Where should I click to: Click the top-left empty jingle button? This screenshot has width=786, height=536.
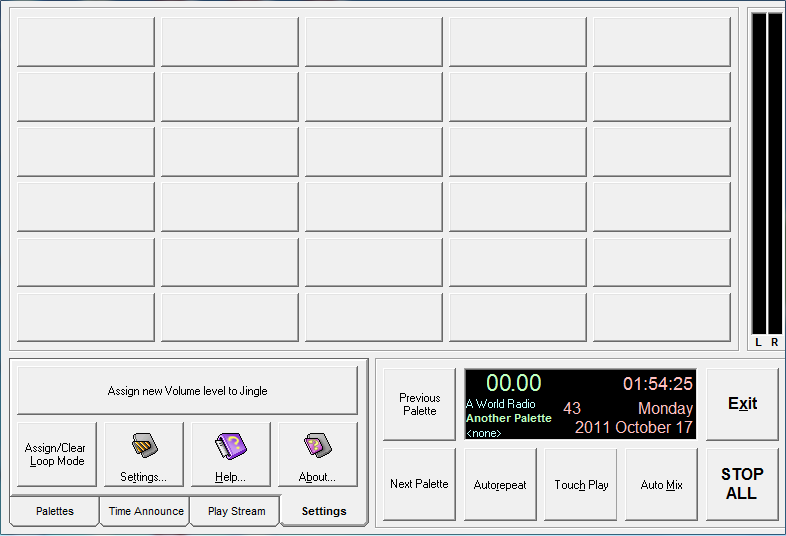click(x=86, y=42)
